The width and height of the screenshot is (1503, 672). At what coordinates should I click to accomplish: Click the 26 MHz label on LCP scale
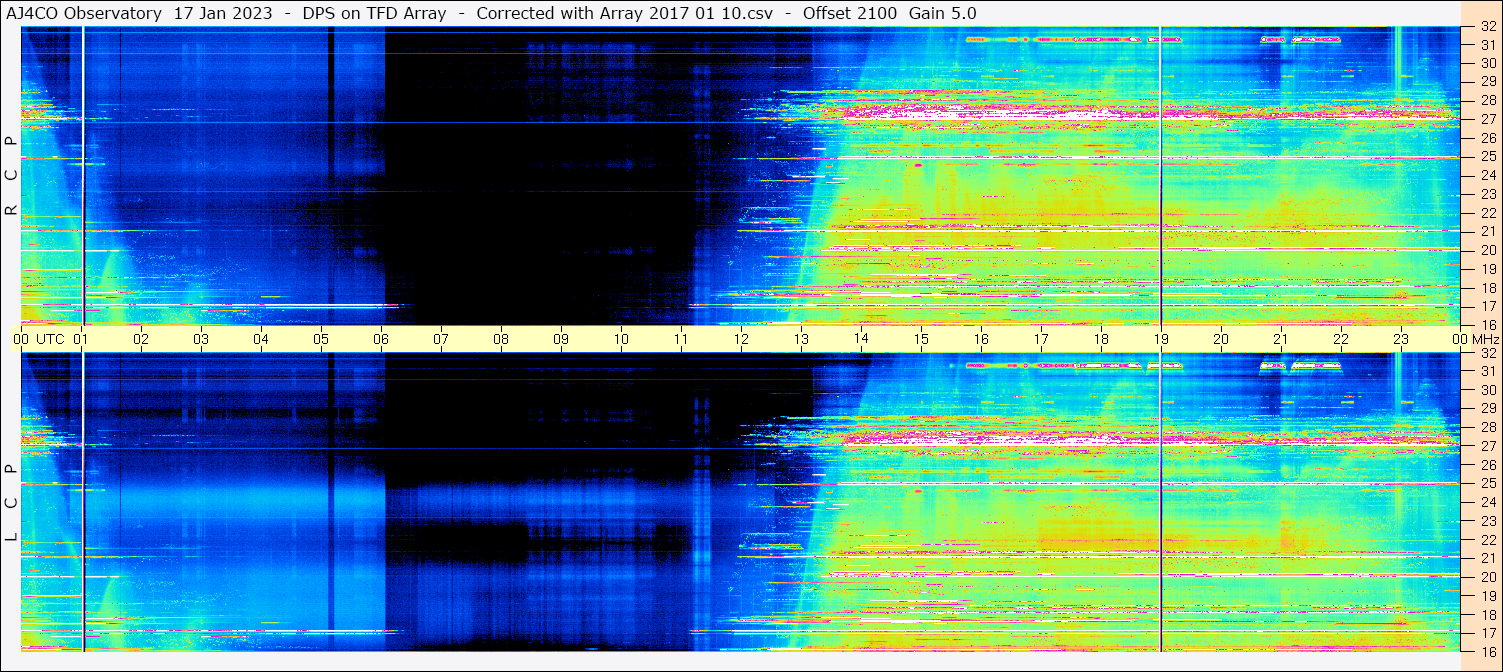[1487, 464]
